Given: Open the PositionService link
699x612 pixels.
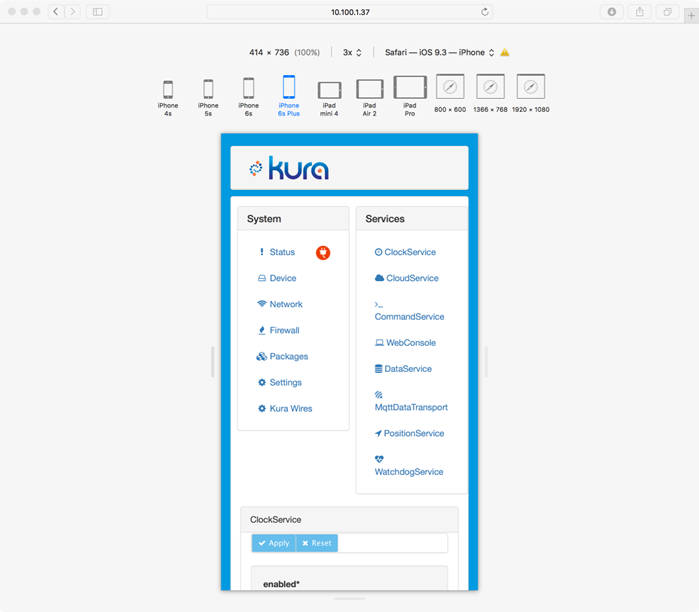Looking at the screenshot, I should point(409,433).
